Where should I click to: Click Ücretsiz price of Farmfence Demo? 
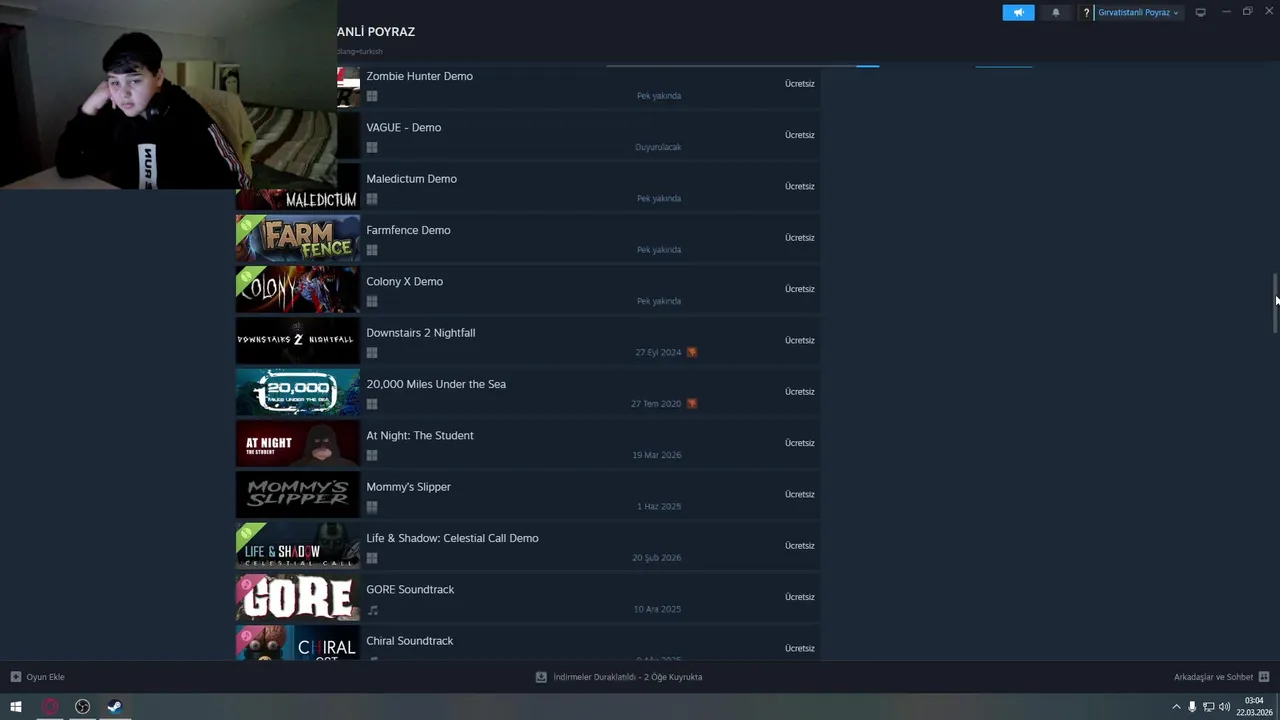(x=800, y=238)
